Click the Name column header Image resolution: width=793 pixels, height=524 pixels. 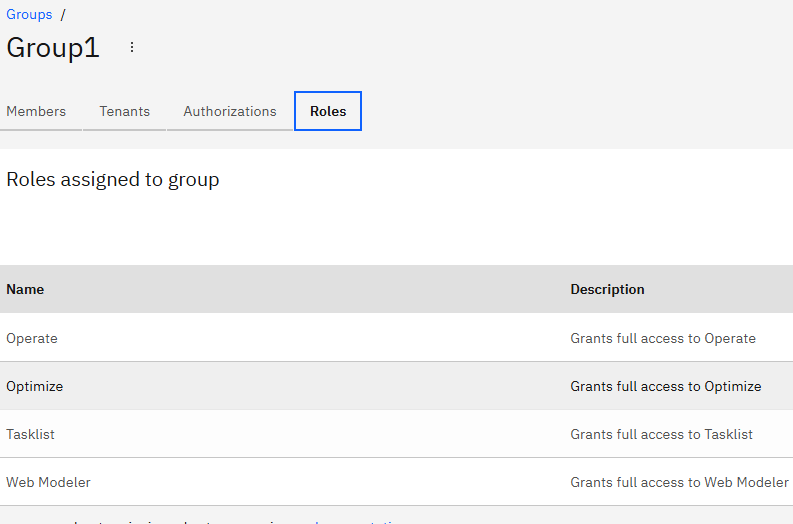click(25, 289)
